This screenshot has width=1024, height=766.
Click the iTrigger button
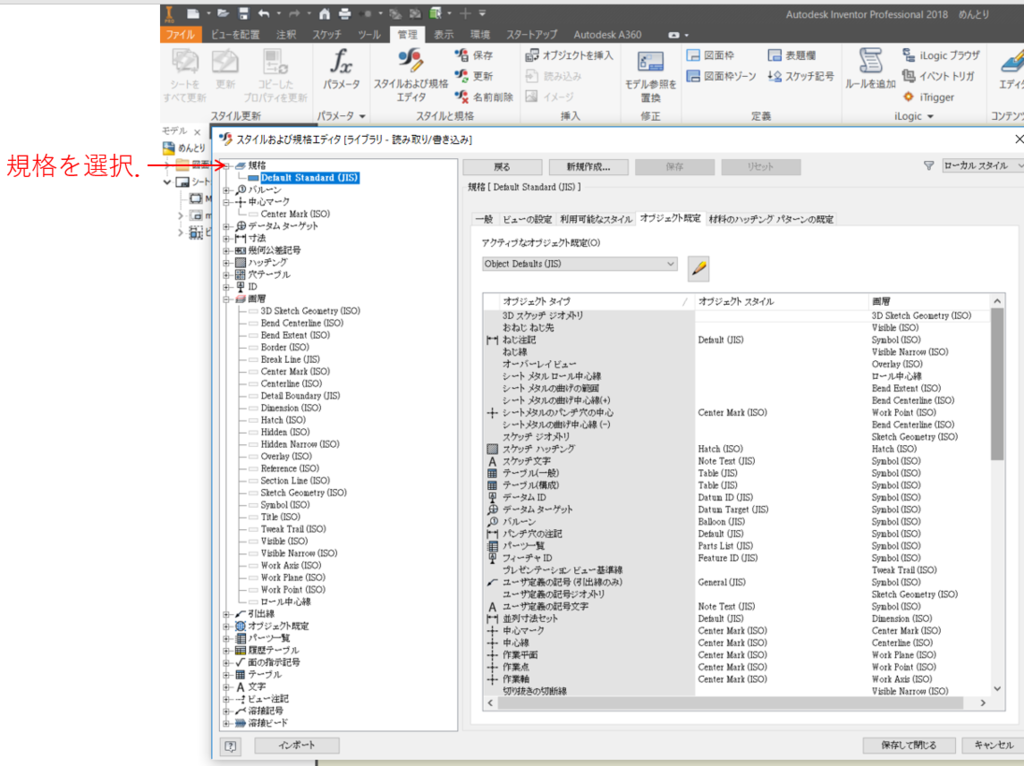coord(929,97)
